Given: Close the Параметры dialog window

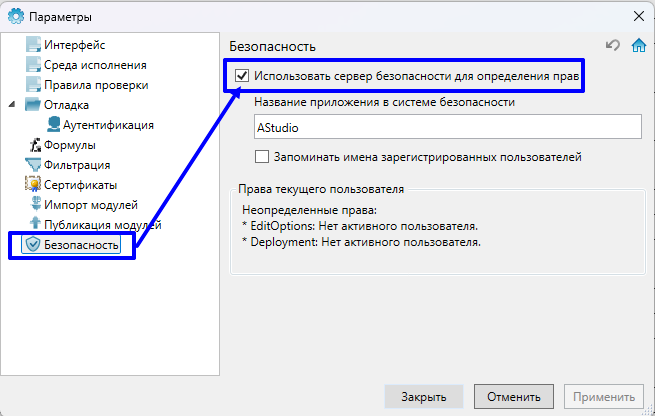Looking at the screenshot, I should click(x=638, y=16).
